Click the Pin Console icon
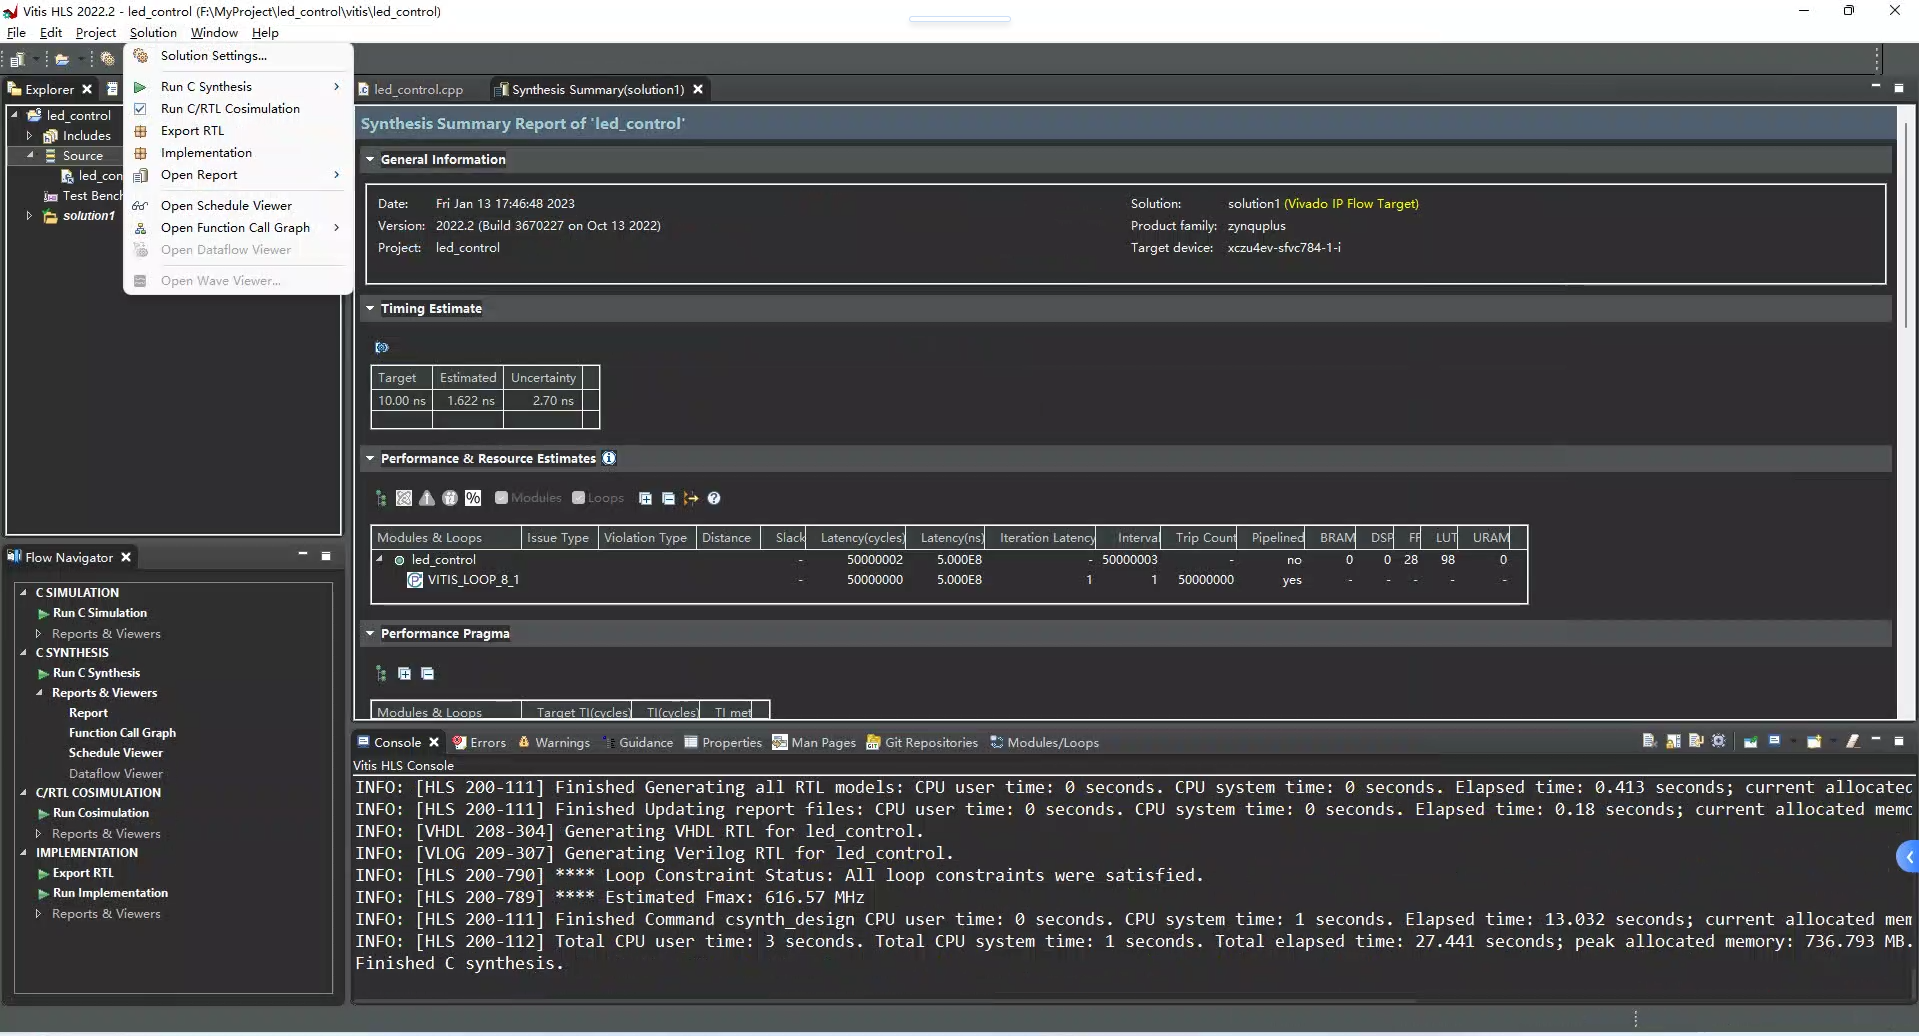The image size is (1919, 1036). pos(1750,742)
